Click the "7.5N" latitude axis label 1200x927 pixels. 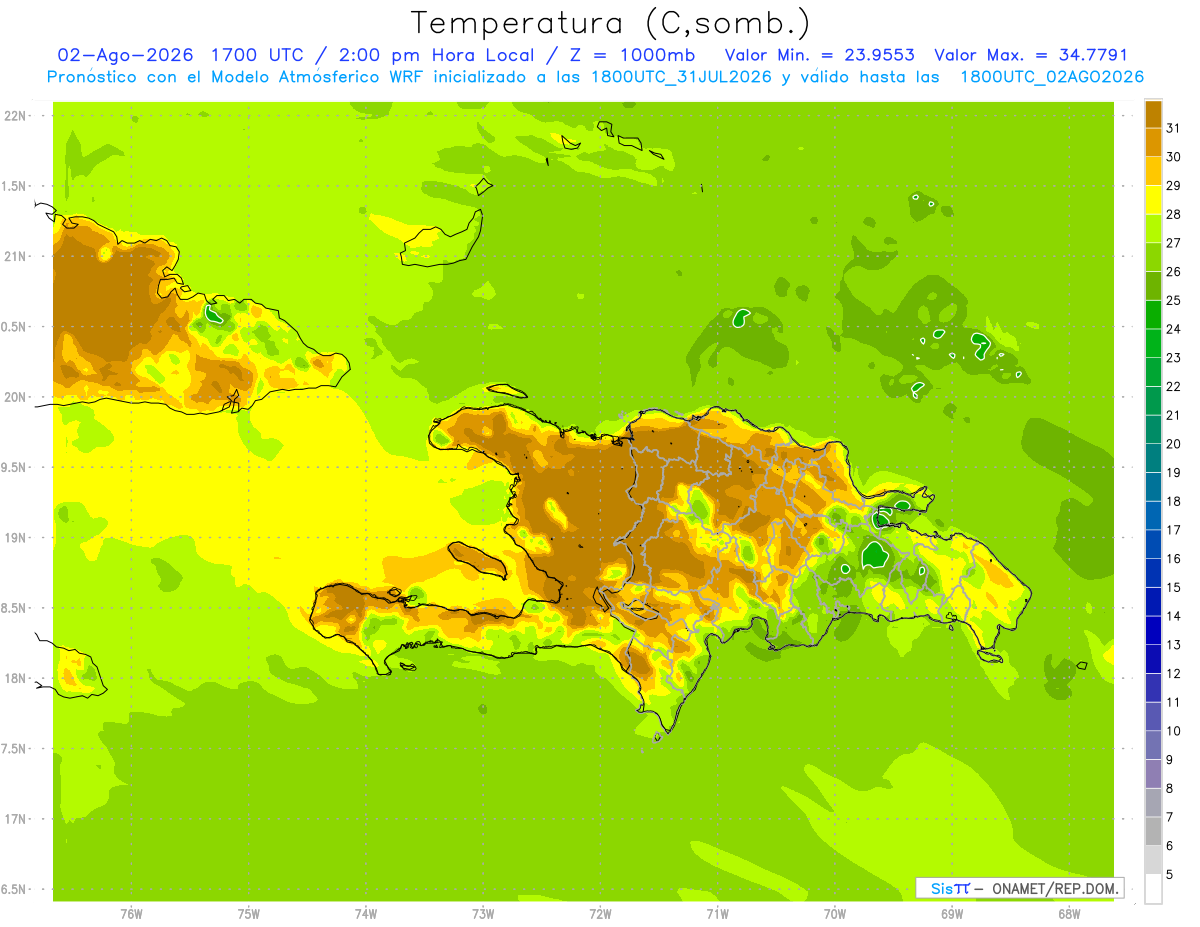pyautogui.click(x=15, y=748)
